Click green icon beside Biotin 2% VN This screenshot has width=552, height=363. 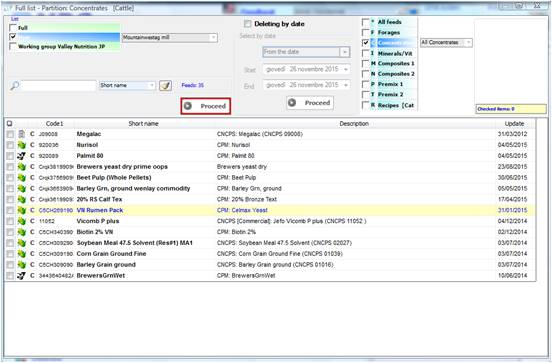pyautogui.click(x=21, y=232)
